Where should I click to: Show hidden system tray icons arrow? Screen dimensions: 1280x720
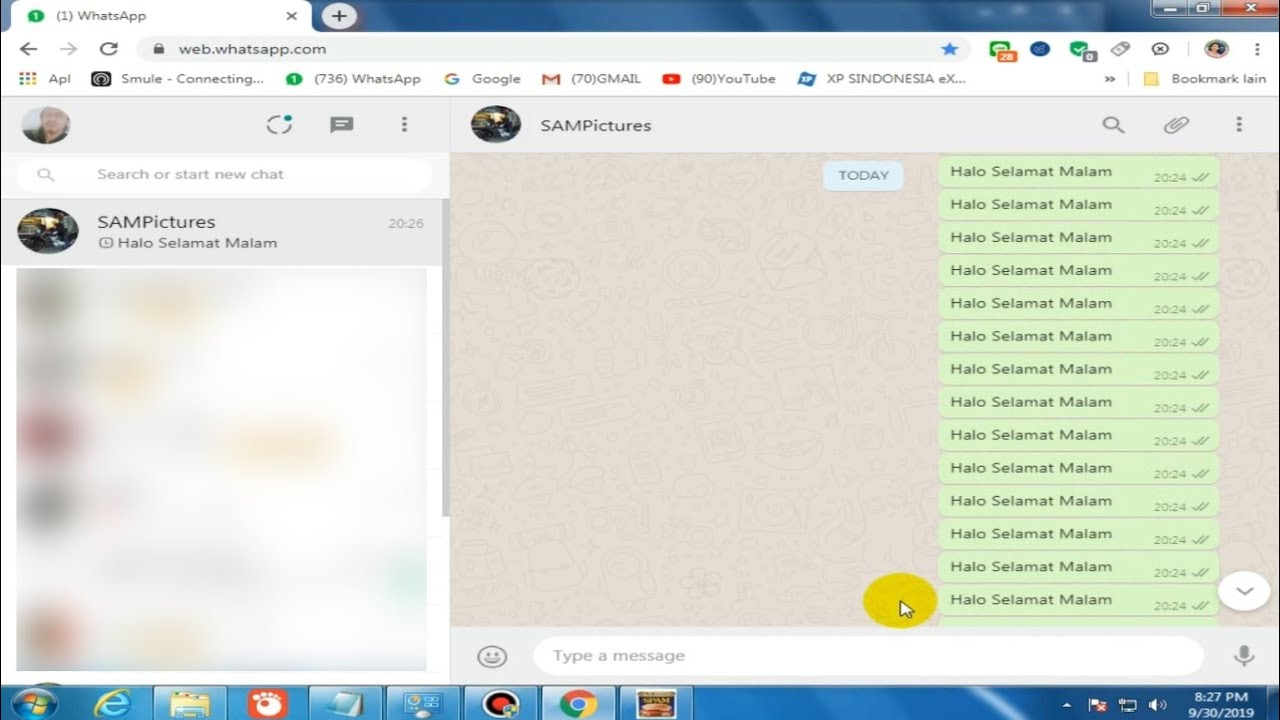point(1067,704)
